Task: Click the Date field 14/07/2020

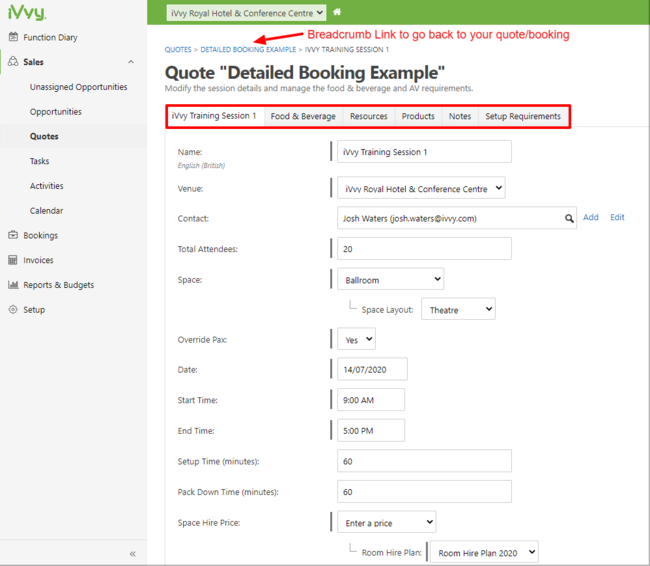Action: [x=372, y=369]
